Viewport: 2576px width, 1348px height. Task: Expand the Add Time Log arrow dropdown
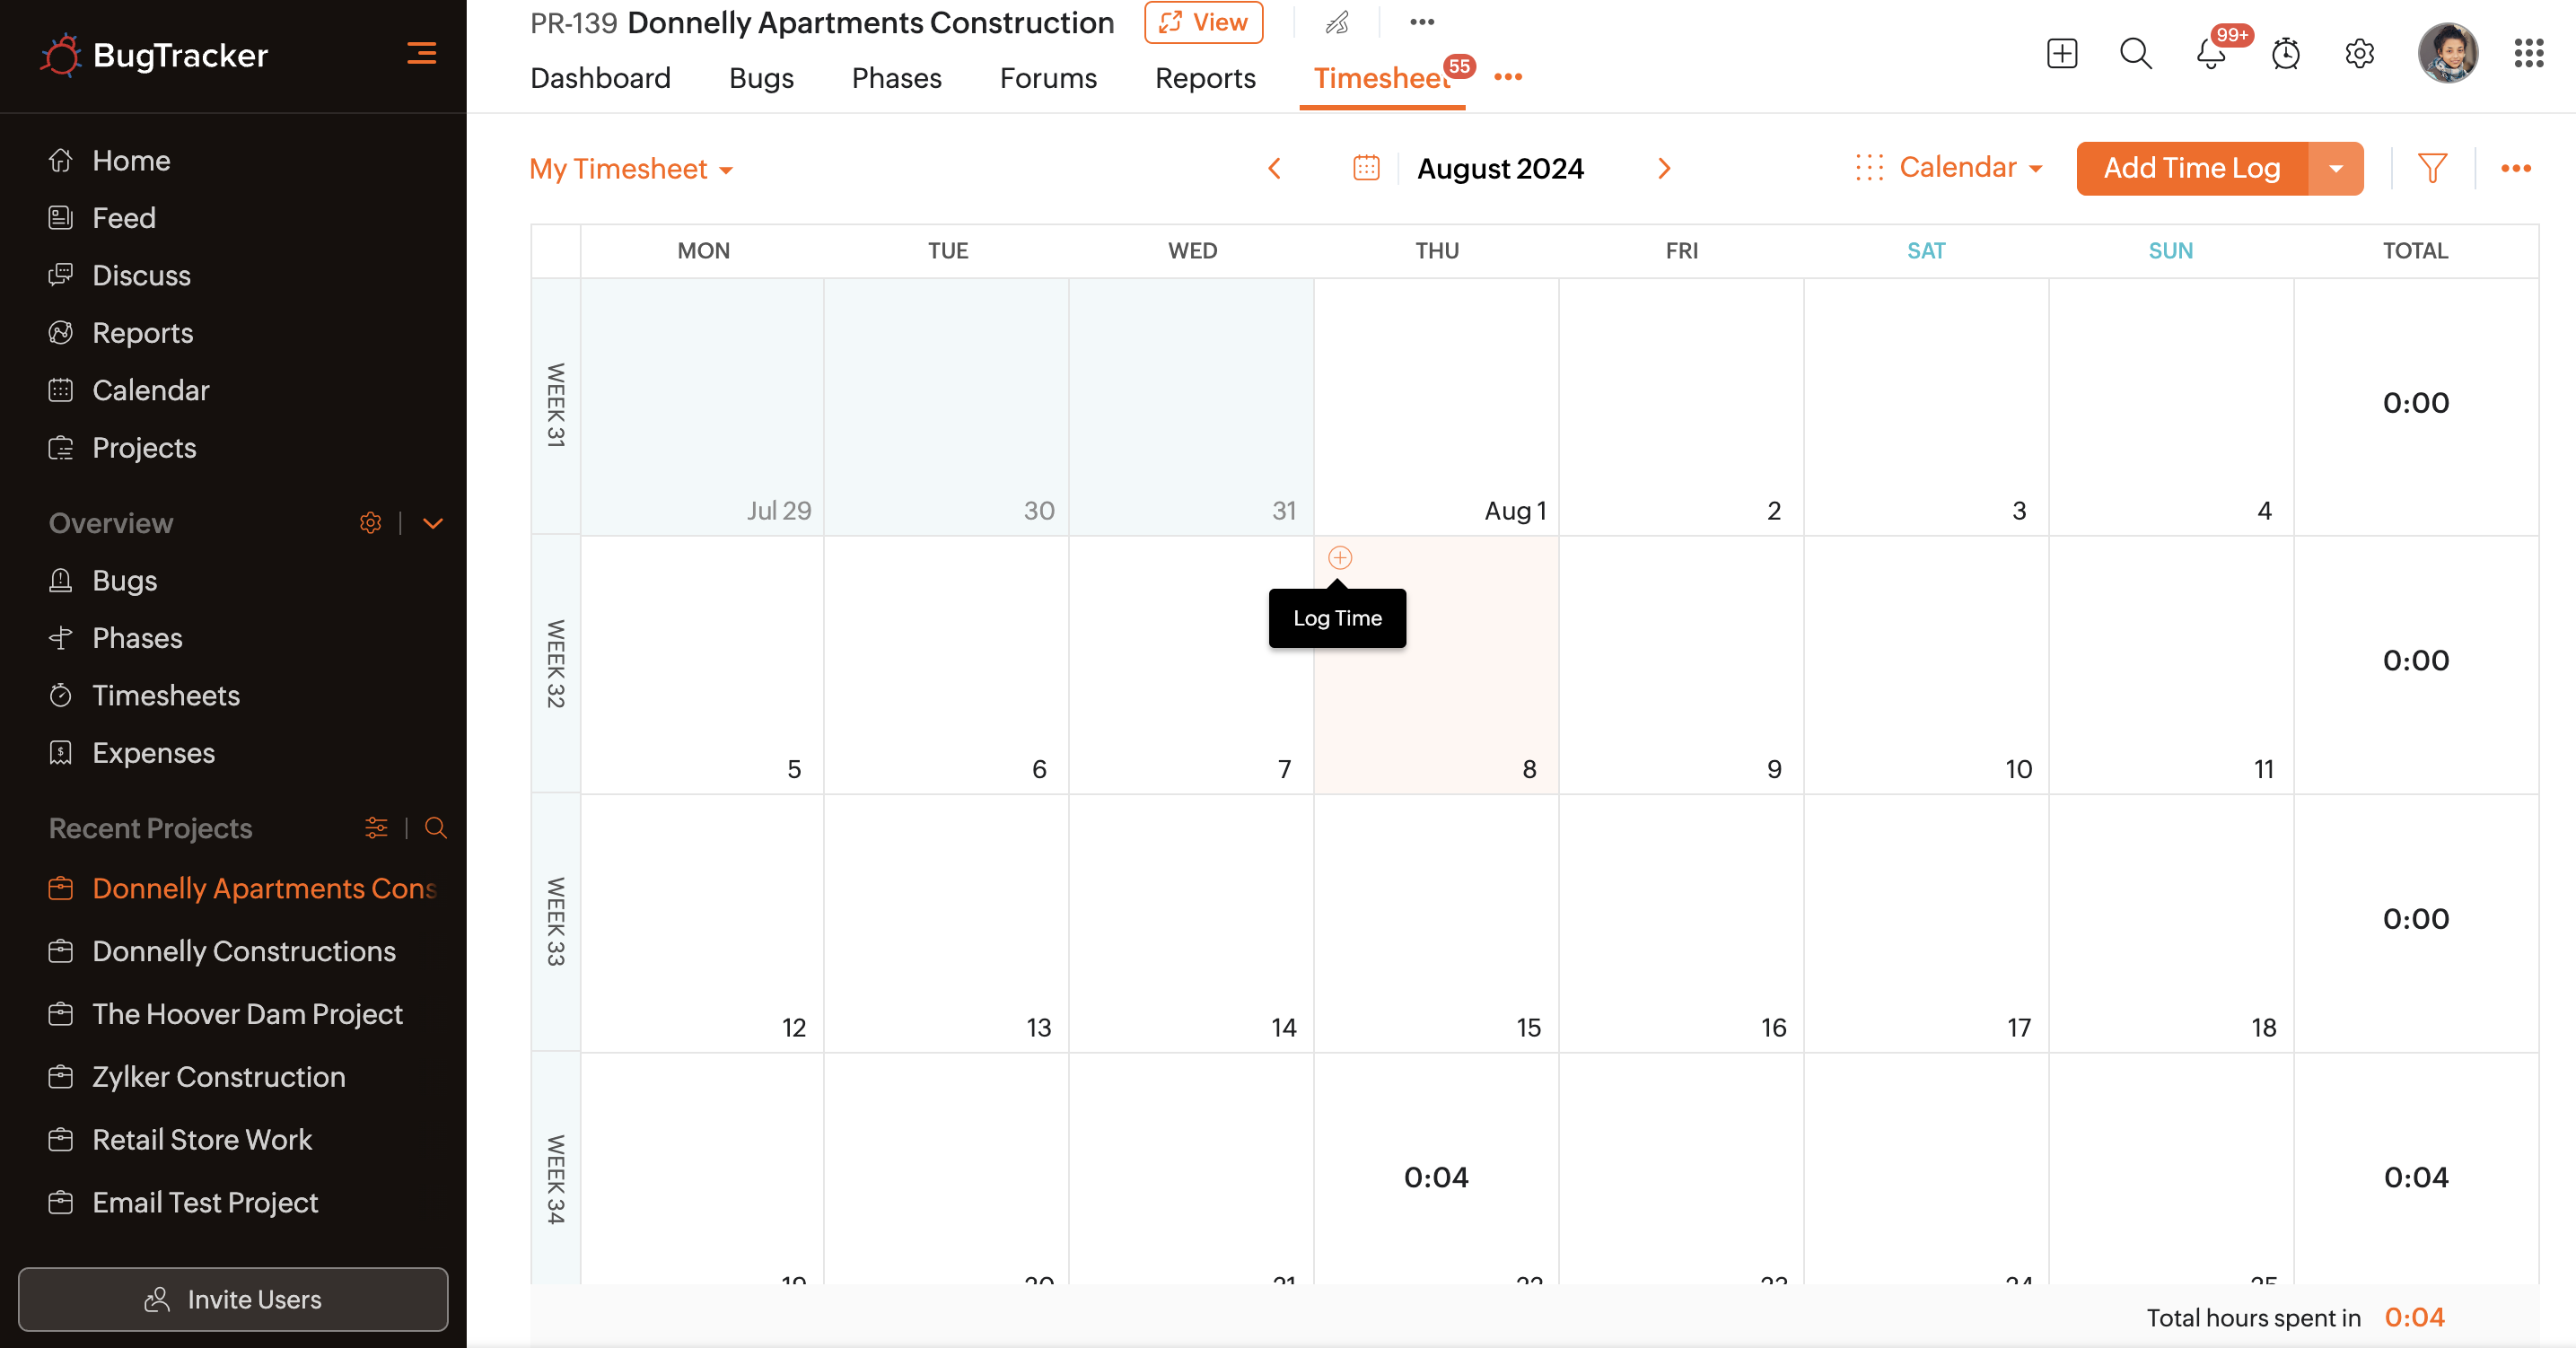point(2336,168)
